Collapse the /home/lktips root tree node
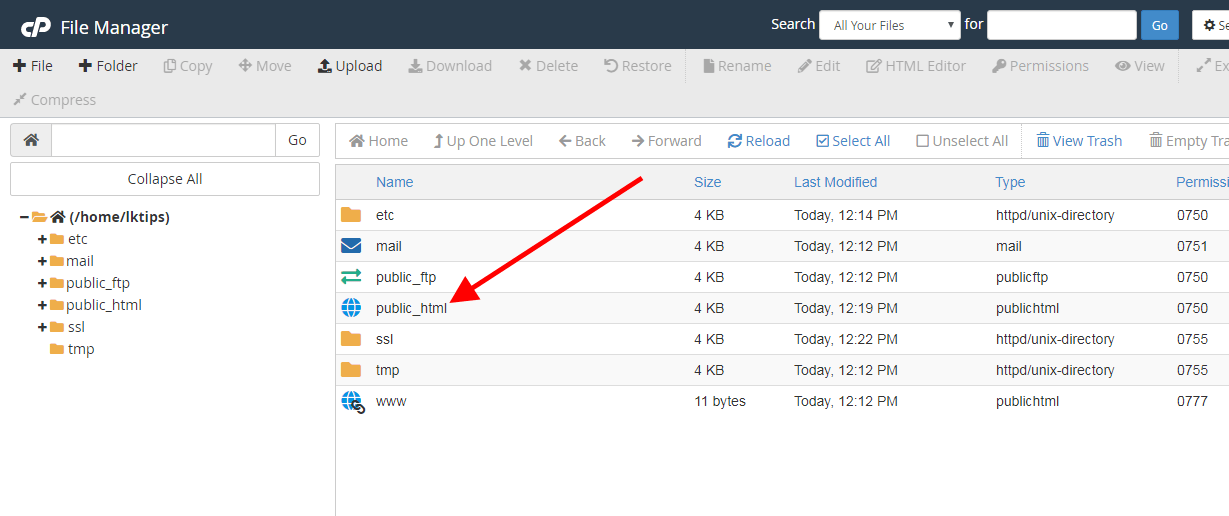1229x516 pixels. click(x=24, y=217)
